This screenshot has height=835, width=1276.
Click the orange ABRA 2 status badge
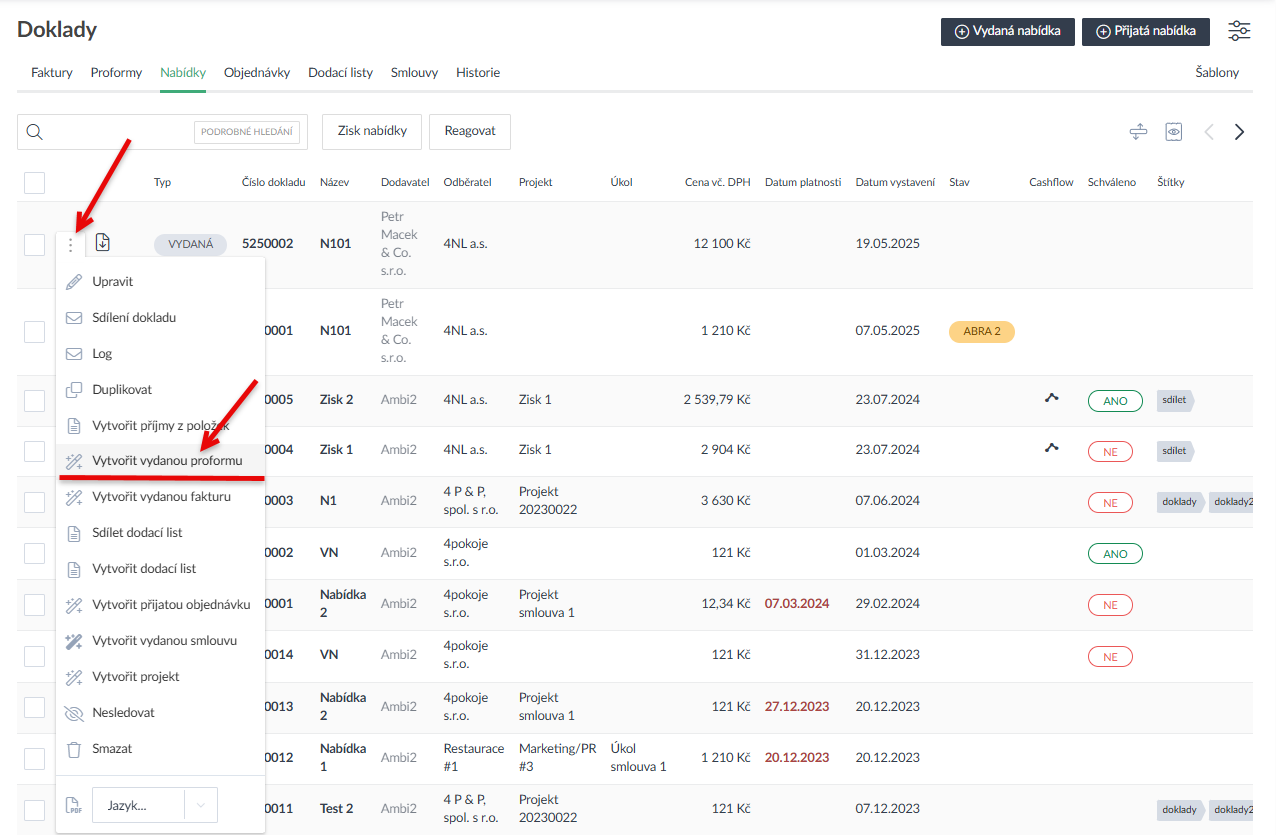981,331
